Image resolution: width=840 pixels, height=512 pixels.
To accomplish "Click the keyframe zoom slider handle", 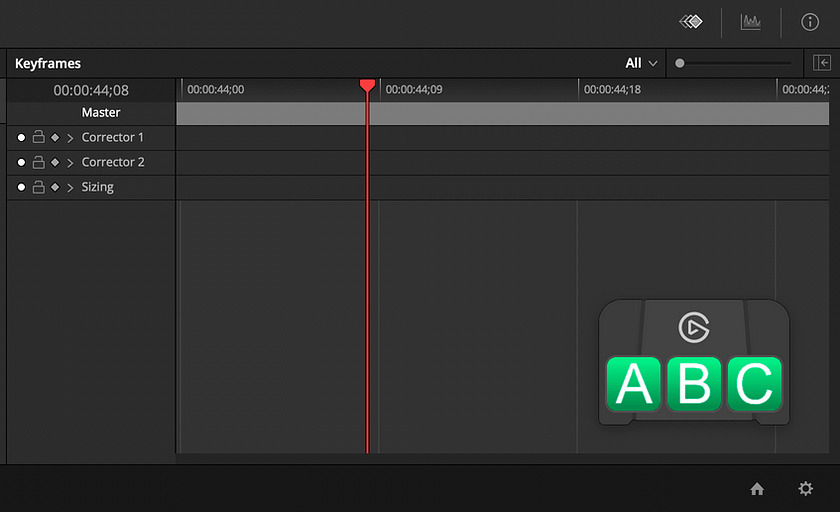I will 680,63.
